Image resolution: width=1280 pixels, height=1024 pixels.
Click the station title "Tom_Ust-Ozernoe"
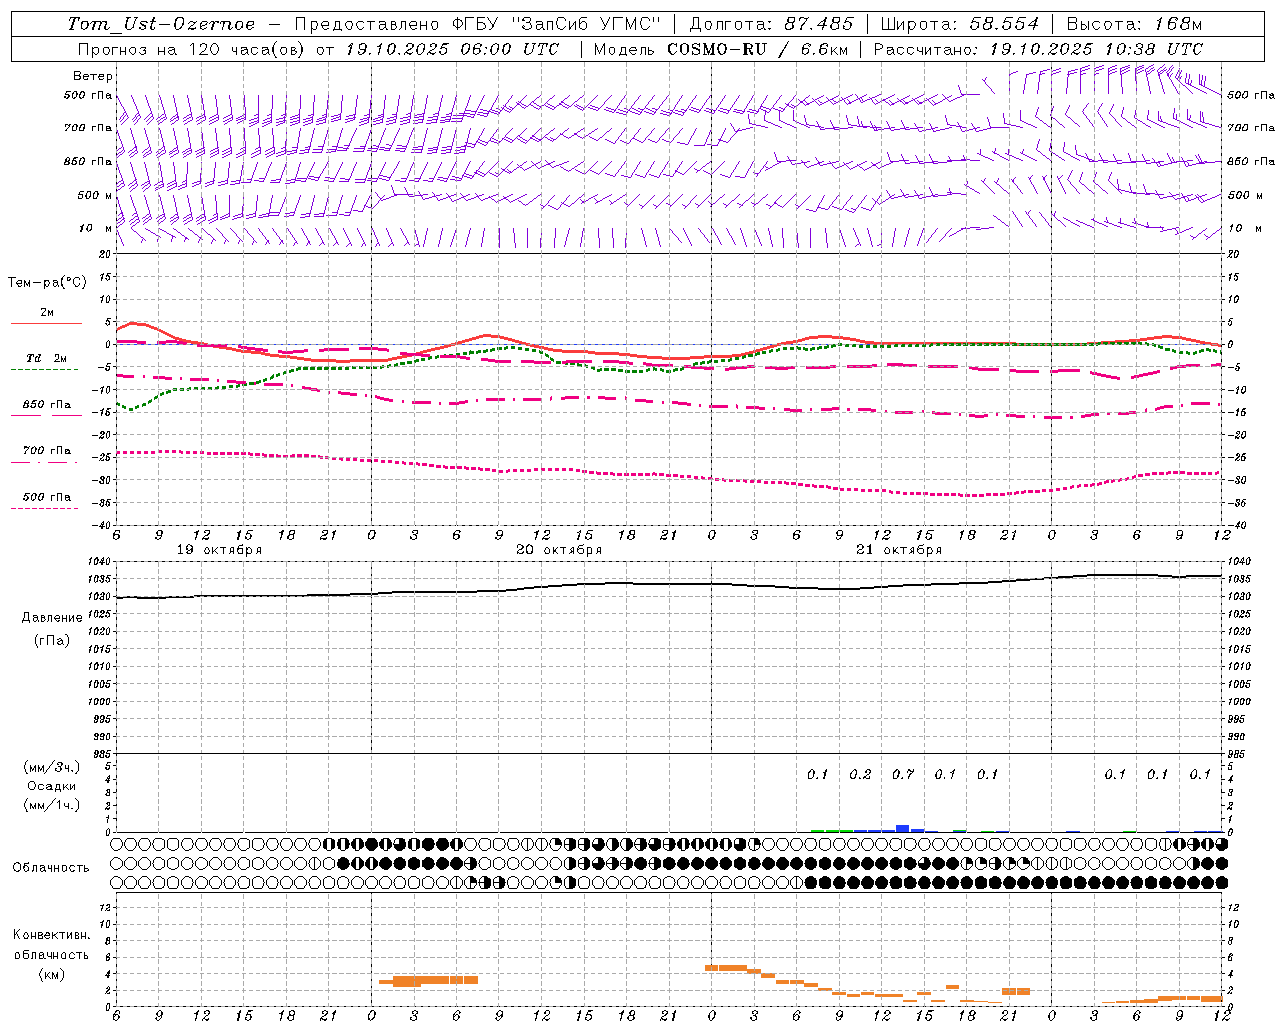pos(162,24)
